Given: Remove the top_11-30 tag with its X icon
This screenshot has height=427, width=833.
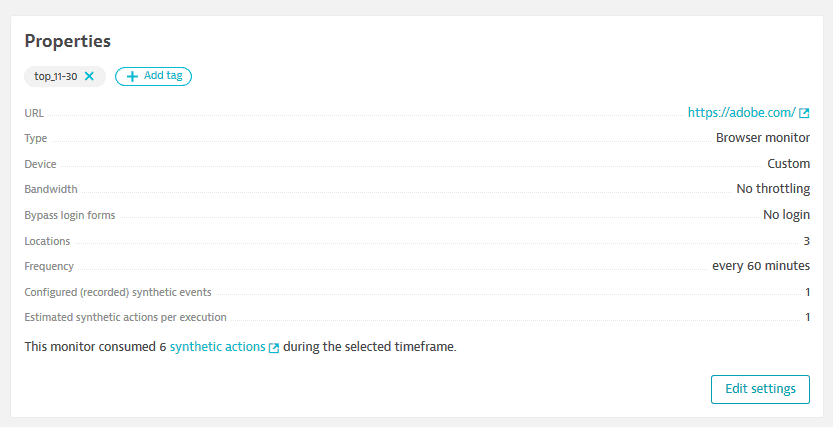Looking at the screenshot, I should pos(89,76).
